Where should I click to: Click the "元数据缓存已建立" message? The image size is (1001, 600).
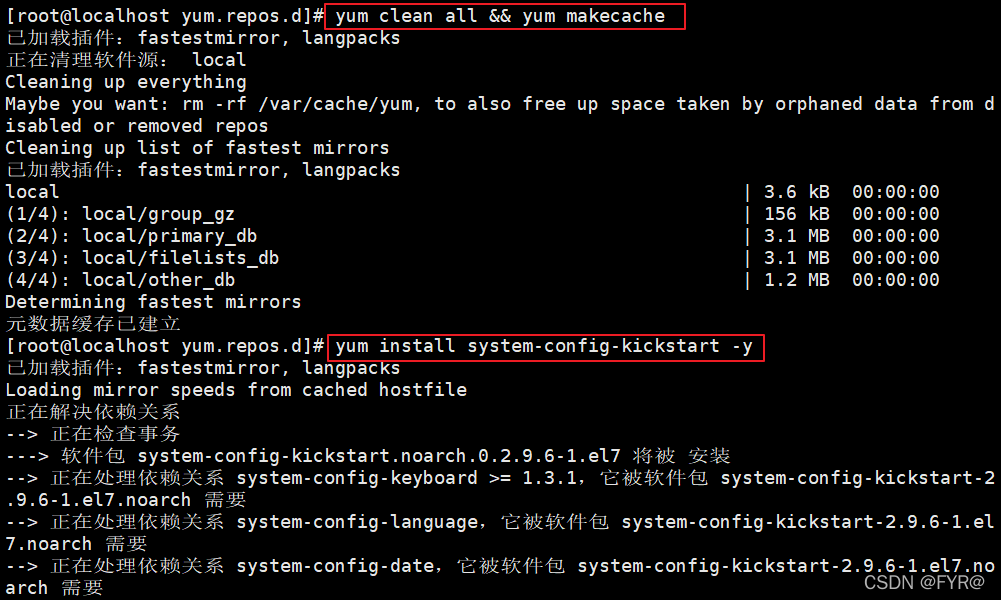coord(93,324)
